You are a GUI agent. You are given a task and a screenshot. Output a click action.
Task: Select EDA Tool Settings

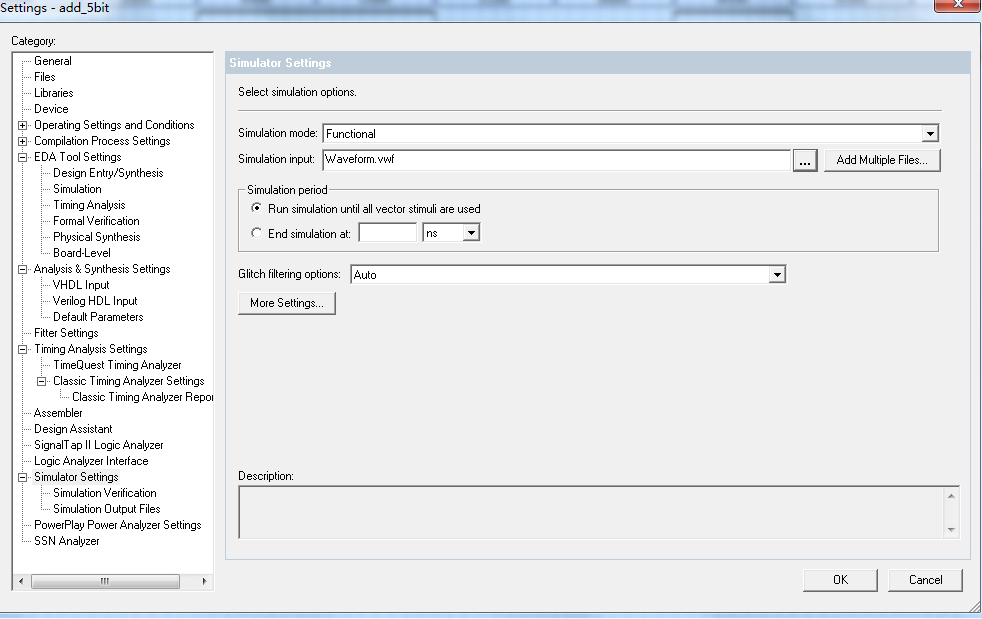point(78,157)
